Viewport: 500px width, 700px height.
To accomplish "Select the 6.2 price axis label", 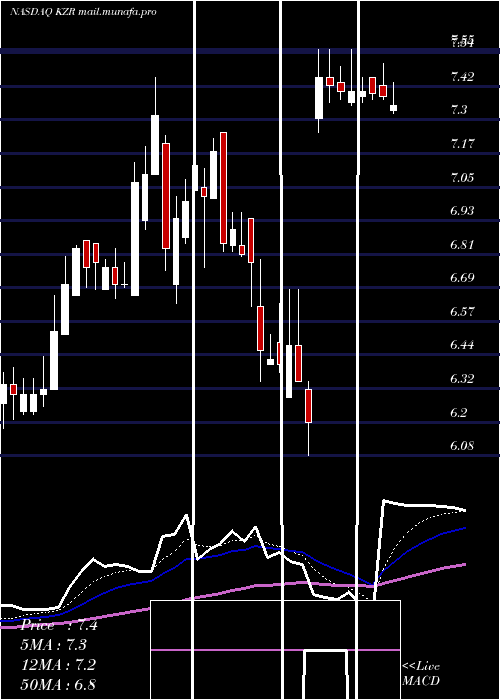I will pos(459,412).
